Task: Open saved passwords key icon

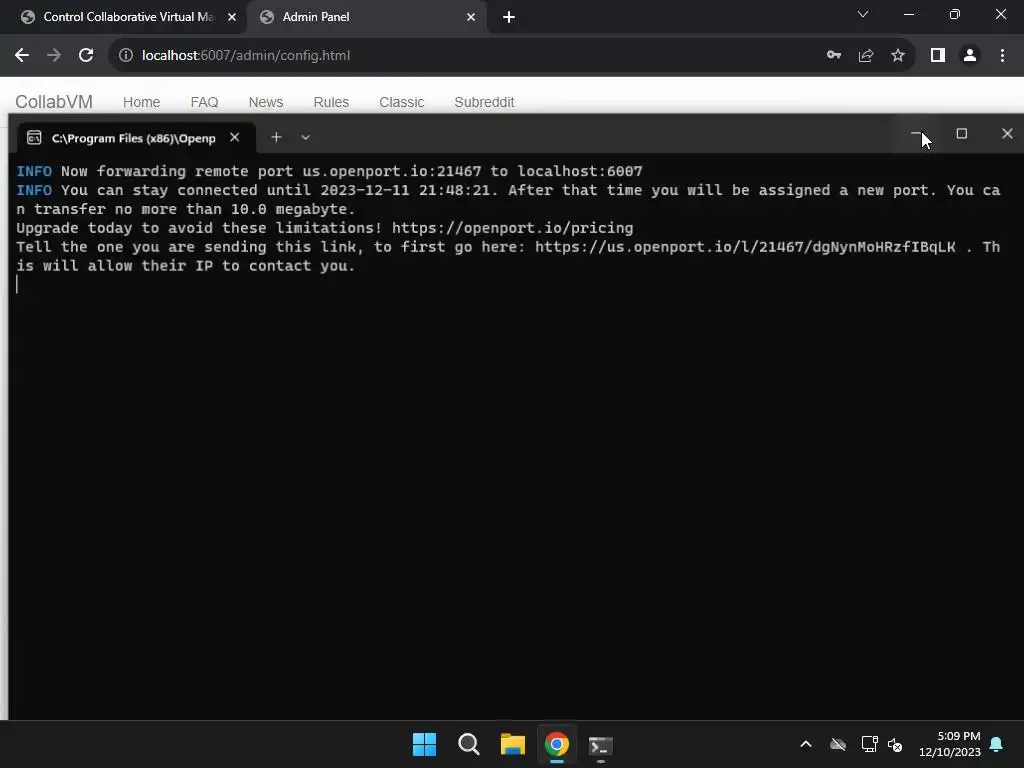Action: [x=834, y=56]
